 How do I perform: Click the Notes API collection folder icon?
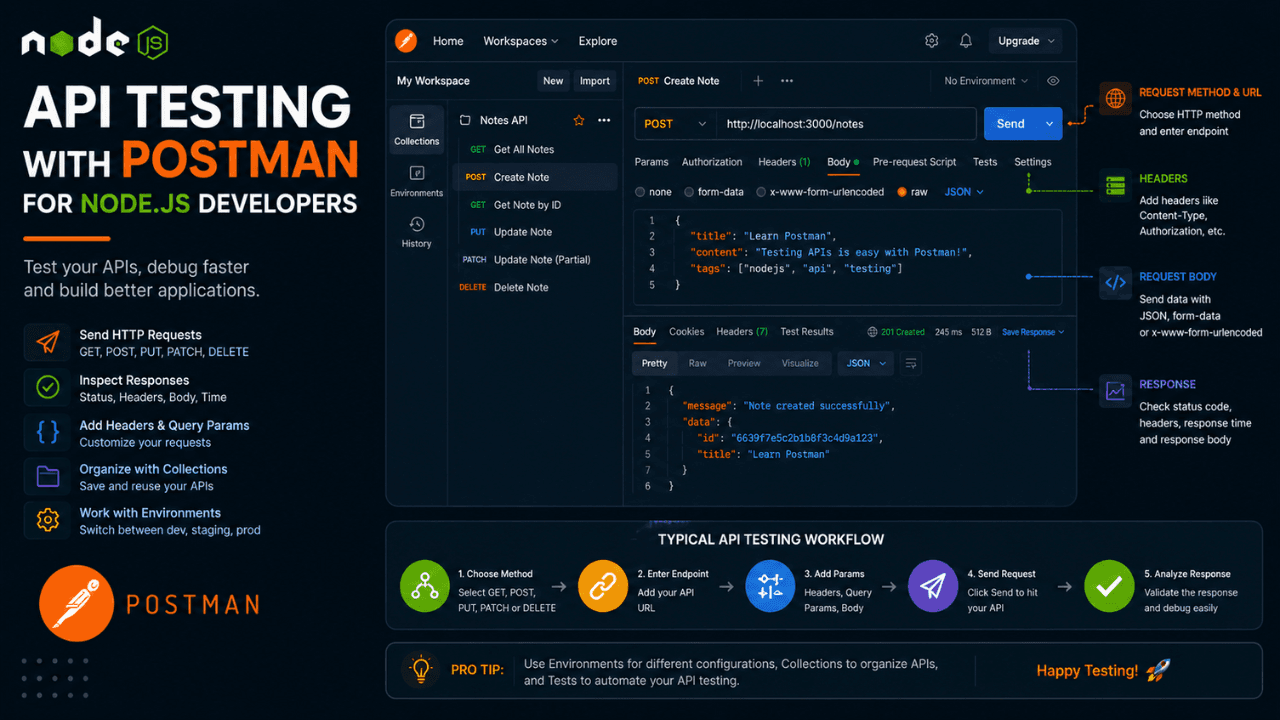(x=465, y=120)
